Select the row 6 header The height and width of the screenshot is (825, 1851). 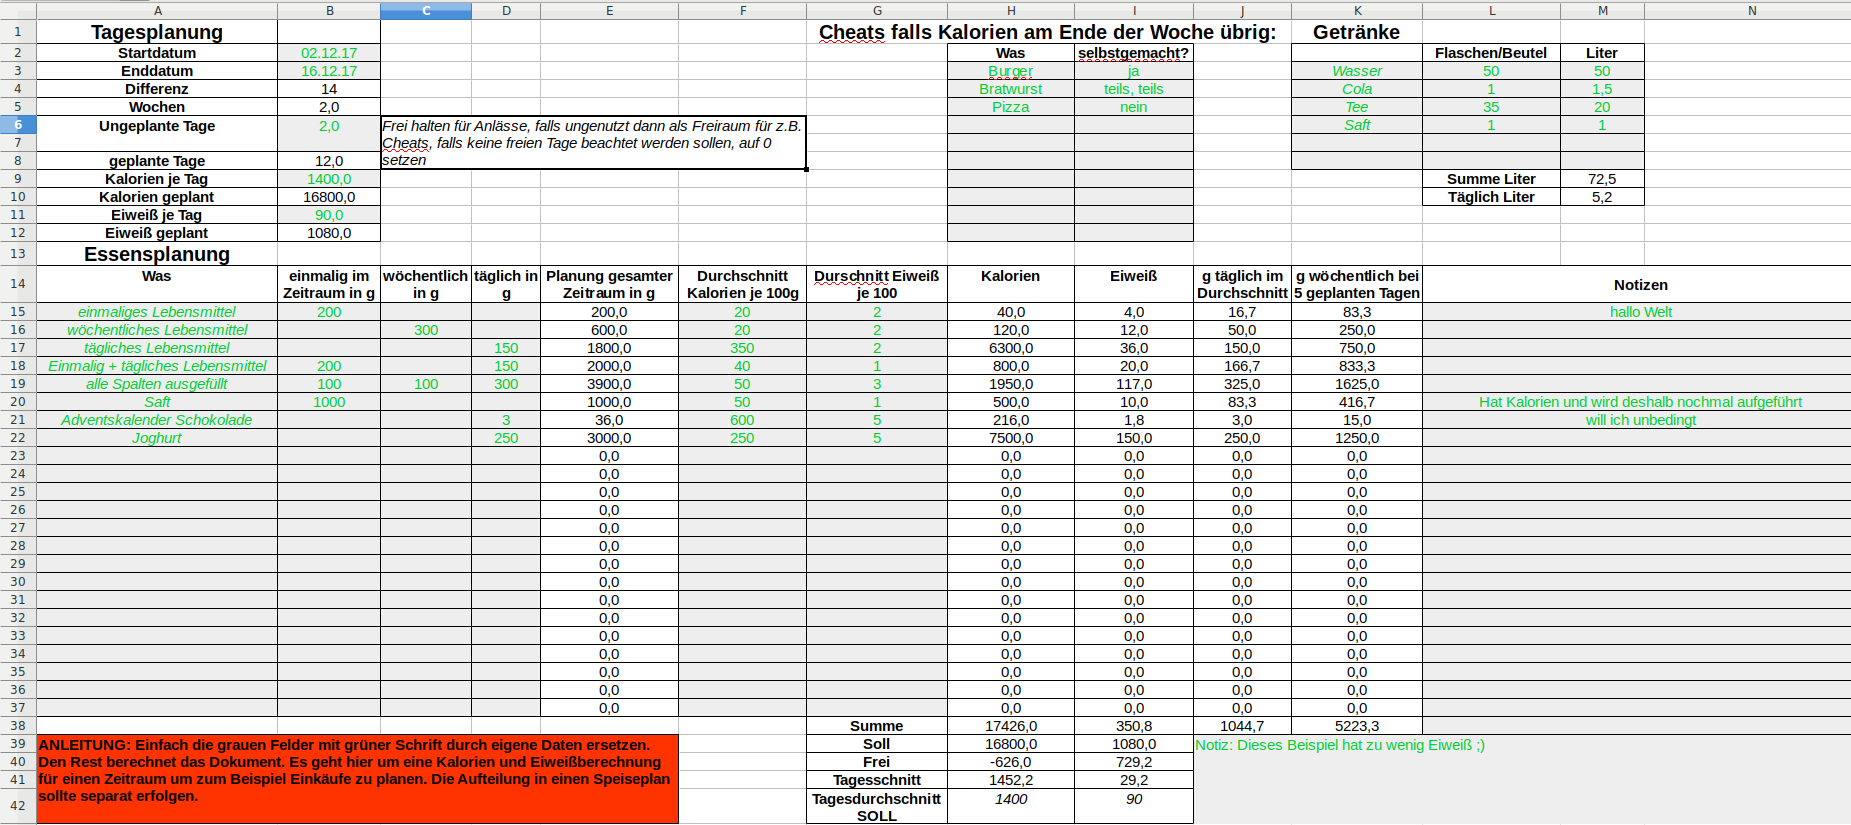click(18, 125)
